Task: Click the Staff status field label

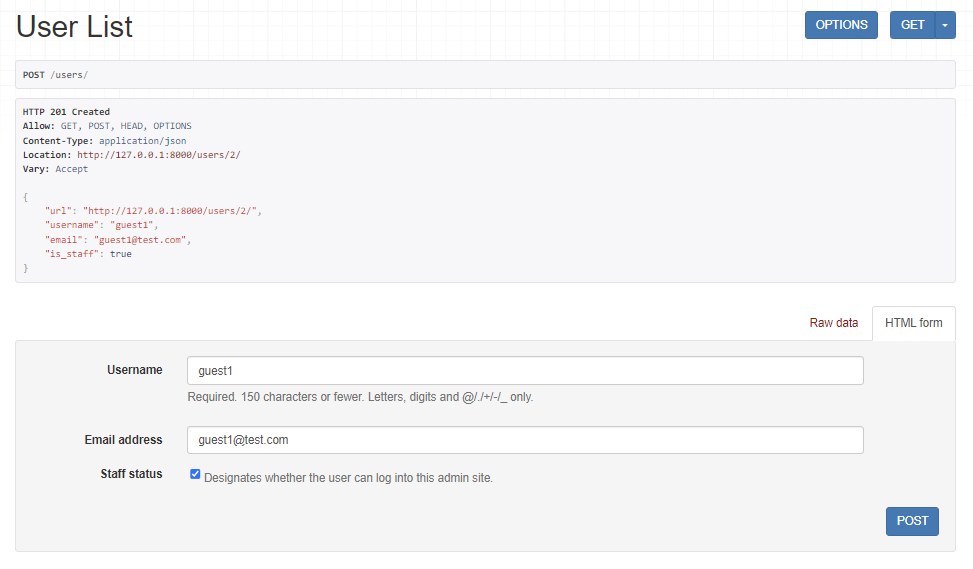Action: click(x=131, y=474)
